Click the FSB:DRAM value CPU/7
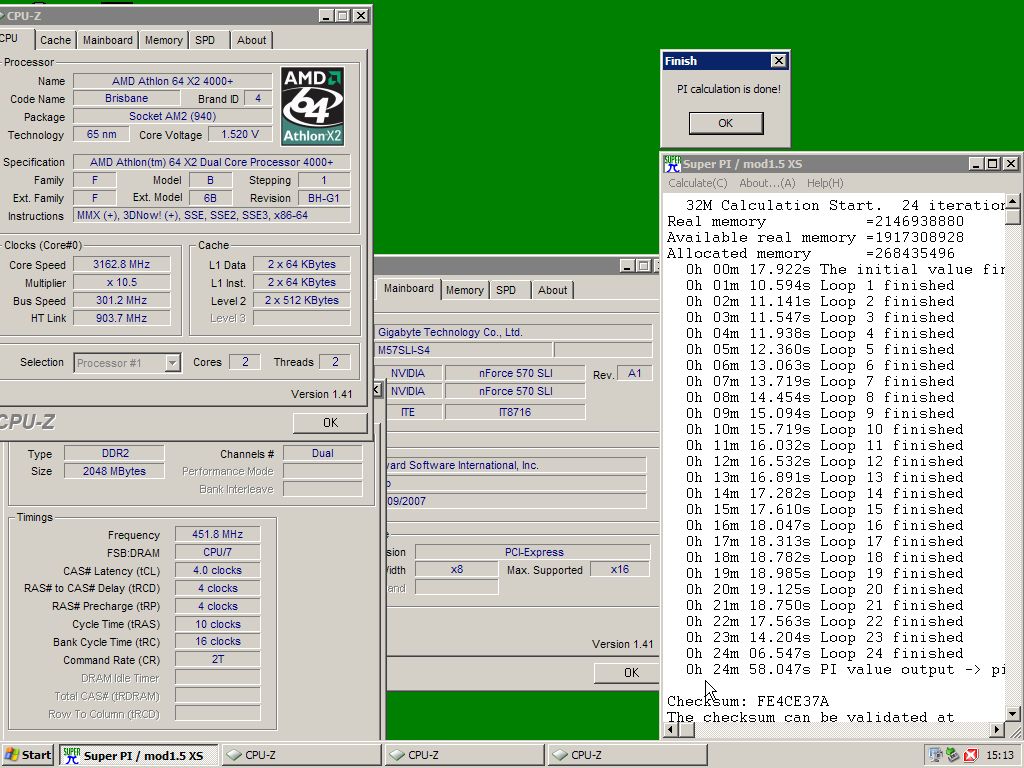Screen dimensions: 1024x768 pos(217,552)
